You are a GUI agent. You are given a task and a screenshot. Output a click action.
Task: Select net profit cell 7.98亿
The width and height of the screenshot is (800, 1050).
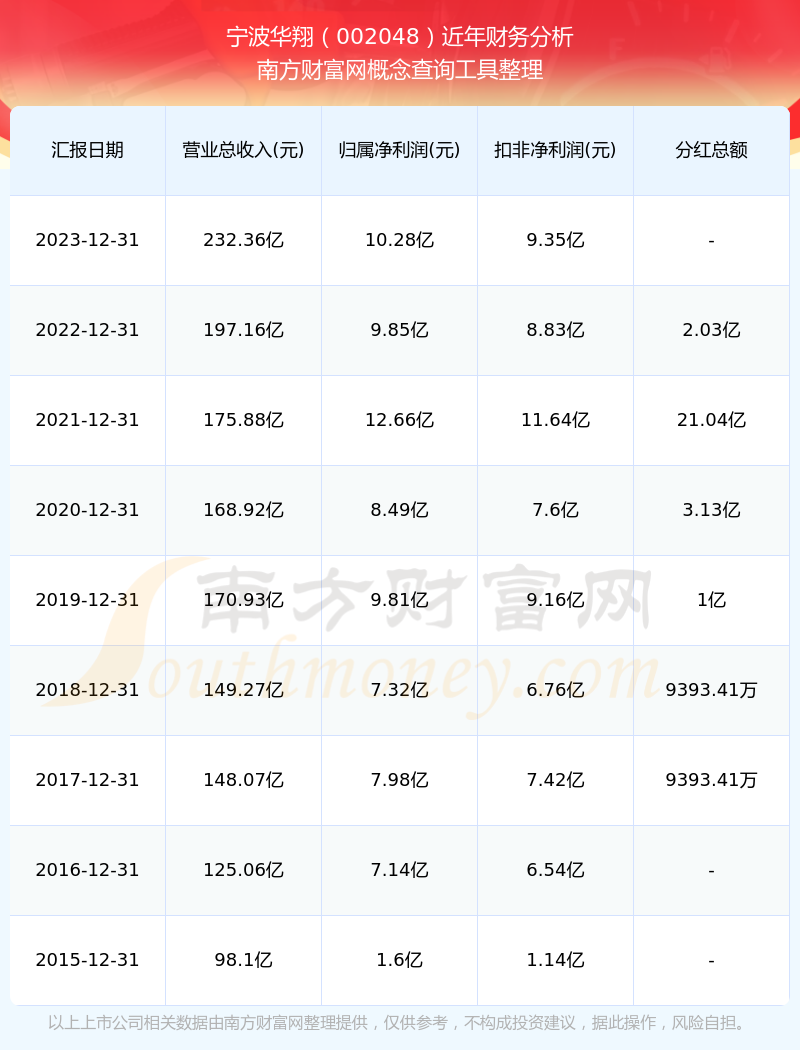click(400, 780)
